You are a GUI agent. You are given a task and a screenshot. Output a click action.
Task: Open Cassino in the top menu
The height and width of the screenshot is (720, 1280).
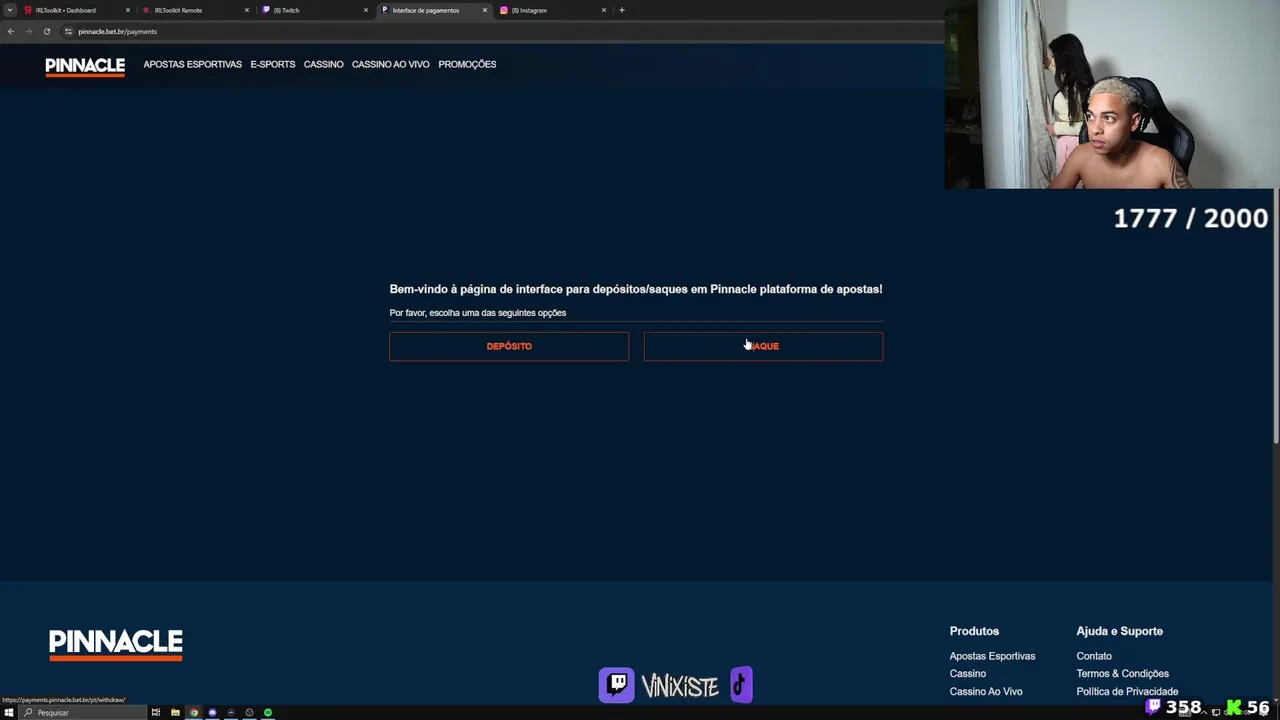pos(323,64)
